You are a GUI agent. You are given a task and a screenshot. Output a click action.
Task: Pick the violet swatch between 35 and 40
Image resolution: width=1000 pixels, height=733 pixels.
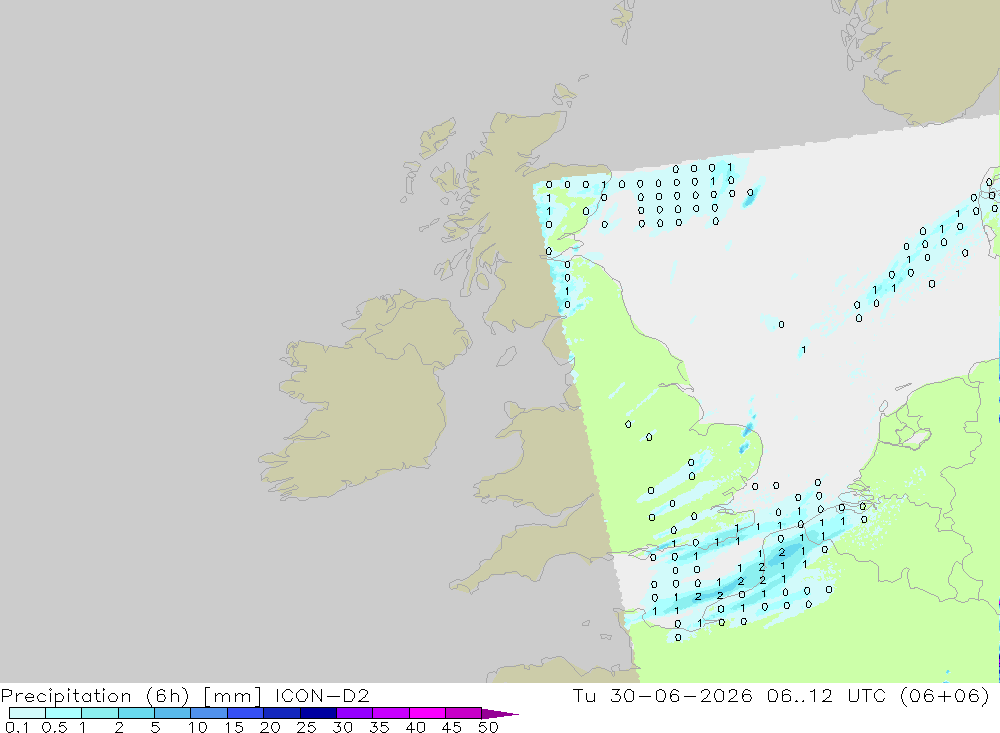coord(390,713)
